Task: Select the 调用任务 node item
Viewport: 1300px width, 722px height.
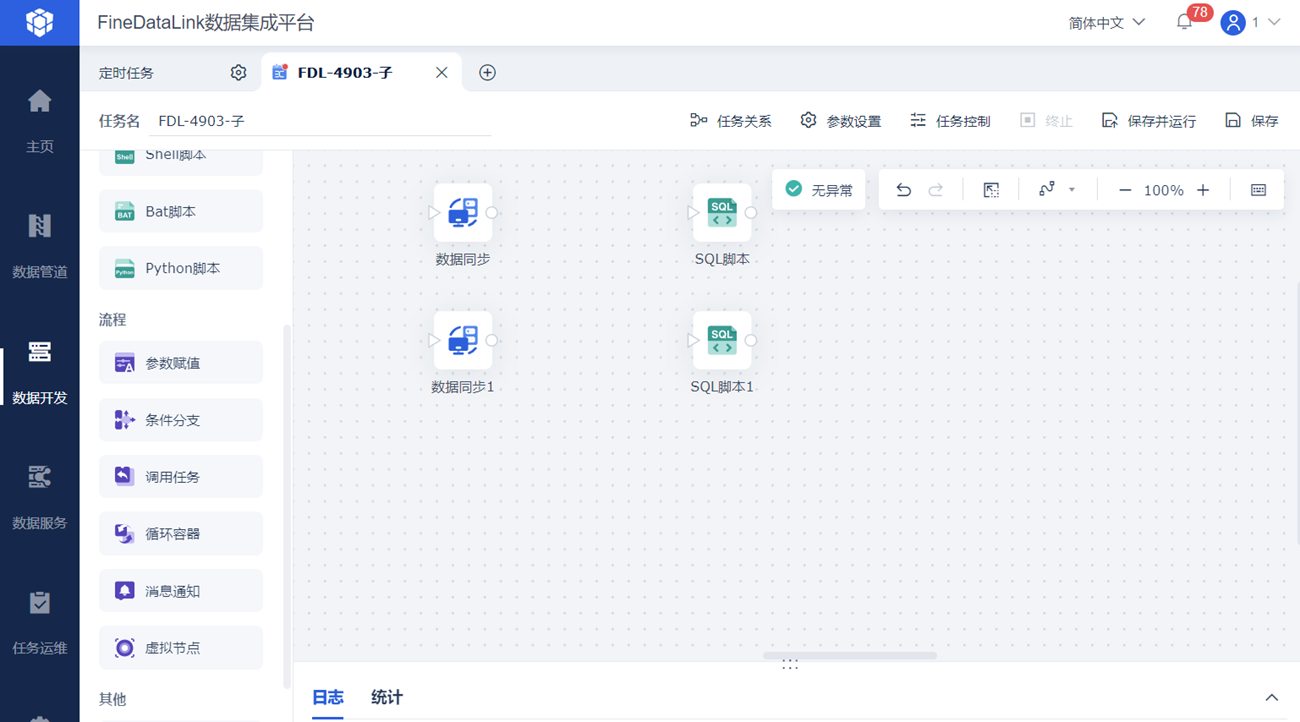Action: 181,477
